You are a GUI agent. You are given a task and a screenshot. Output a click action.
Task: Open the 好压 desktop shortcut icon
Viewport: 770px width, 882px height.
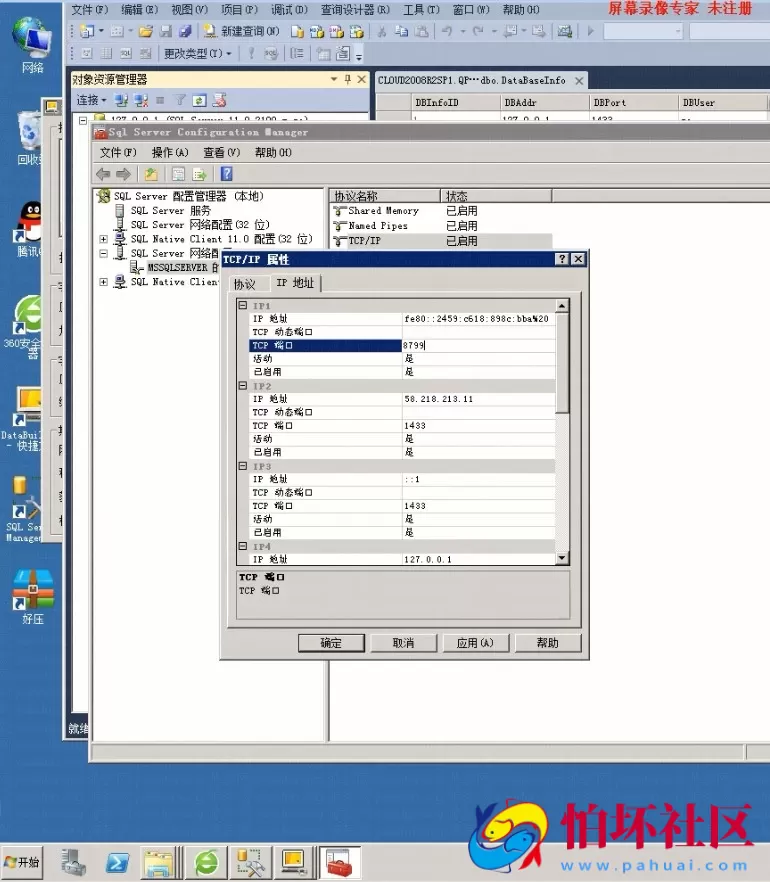click(32, 590)
